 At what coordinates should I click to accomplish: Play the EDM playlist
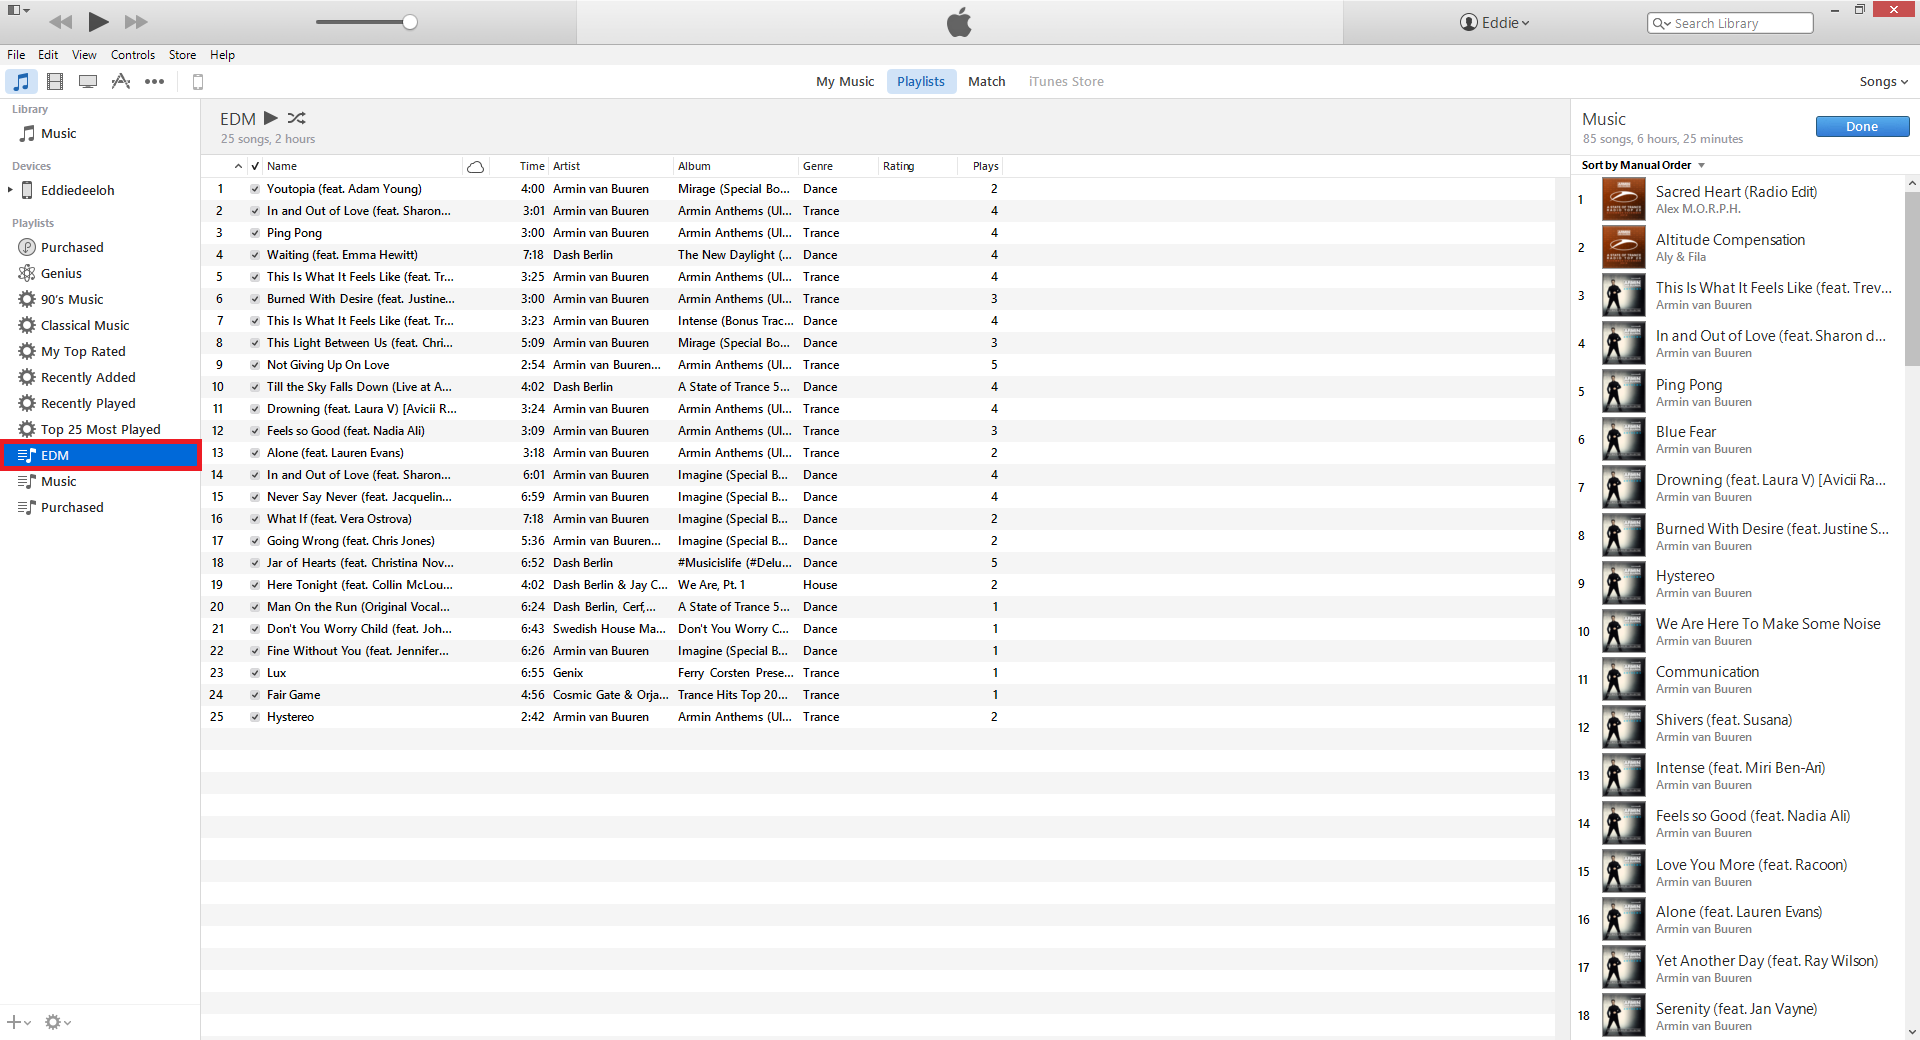click(271, 118)
